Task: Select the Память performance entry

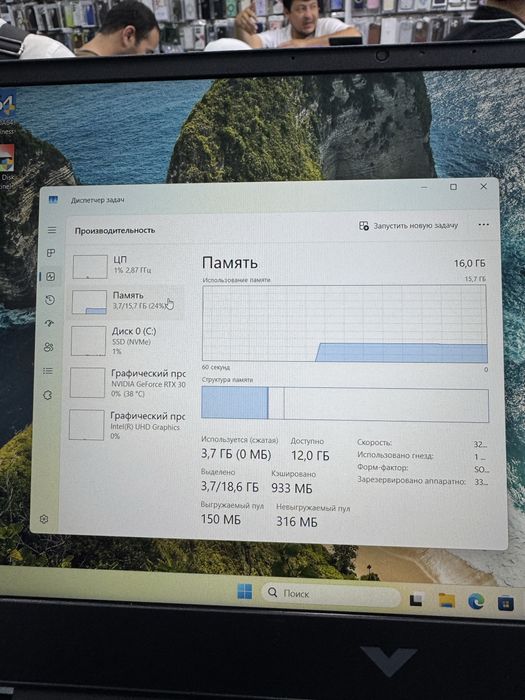Action: pos(126,302)
